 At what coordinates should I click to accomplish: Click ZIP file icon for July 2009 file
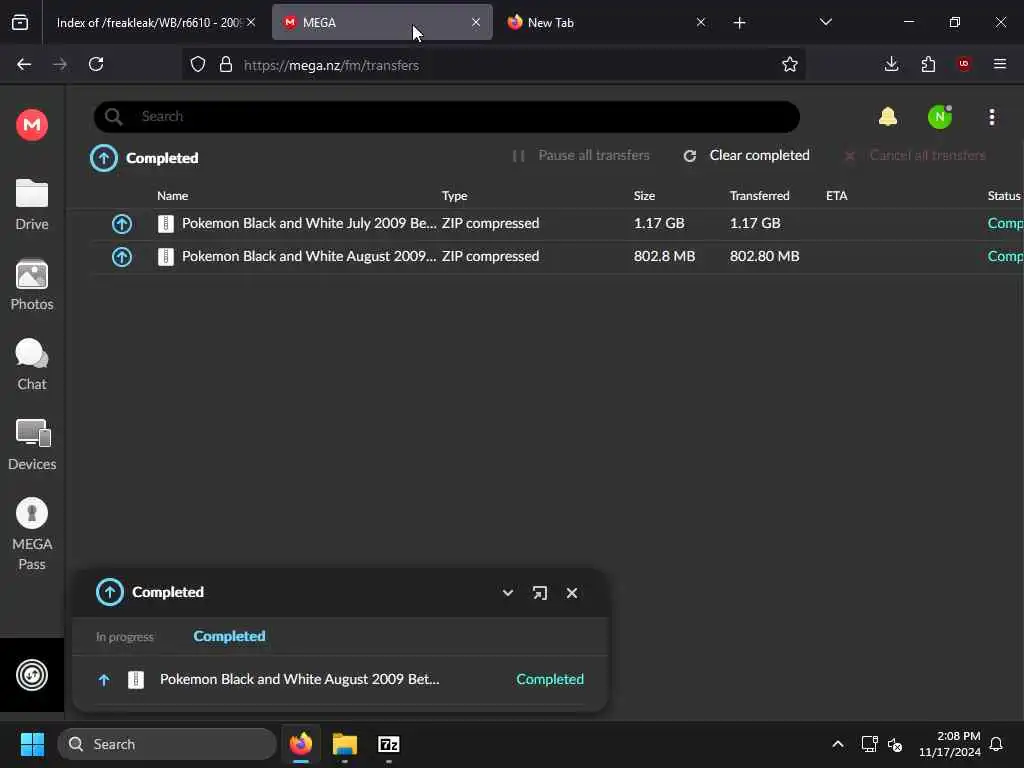[166, 223]
